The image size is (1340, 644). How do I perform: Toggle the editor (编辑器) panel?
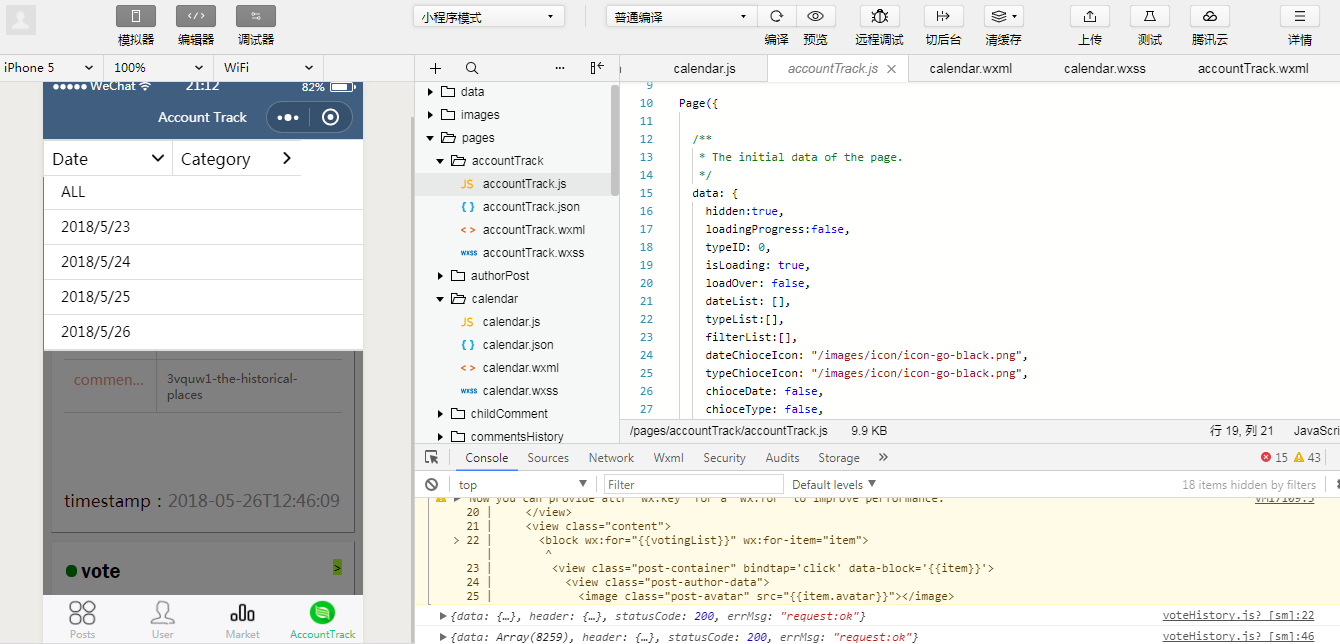196,16
